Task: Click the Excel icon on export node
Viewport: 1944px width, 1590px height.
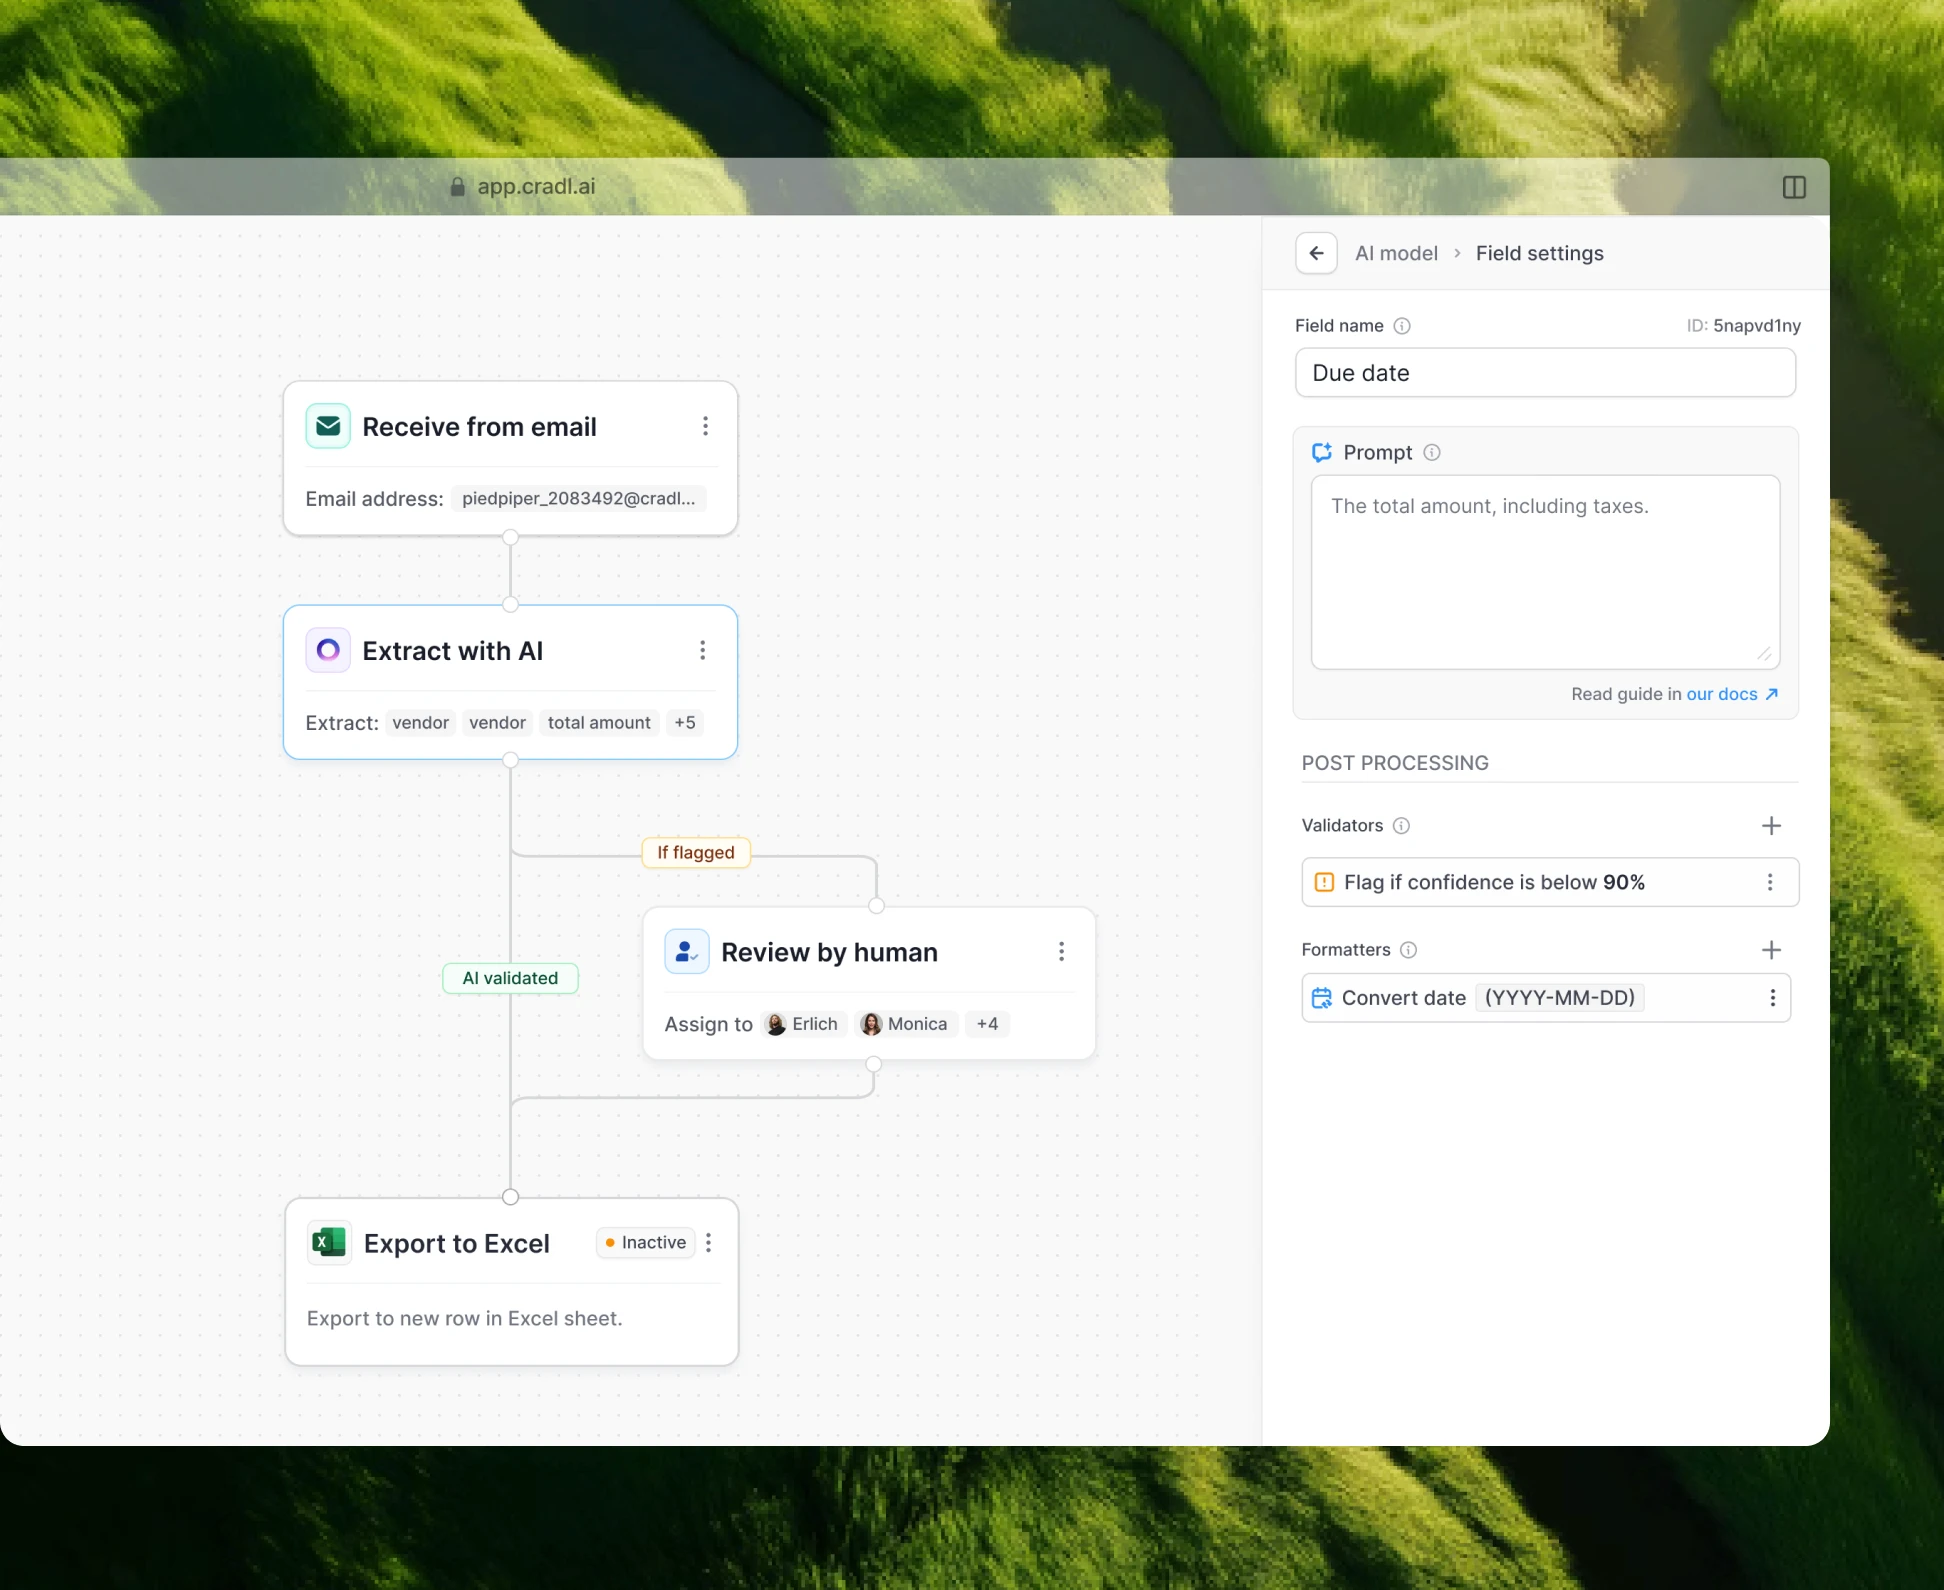Action: (329, 1242)
